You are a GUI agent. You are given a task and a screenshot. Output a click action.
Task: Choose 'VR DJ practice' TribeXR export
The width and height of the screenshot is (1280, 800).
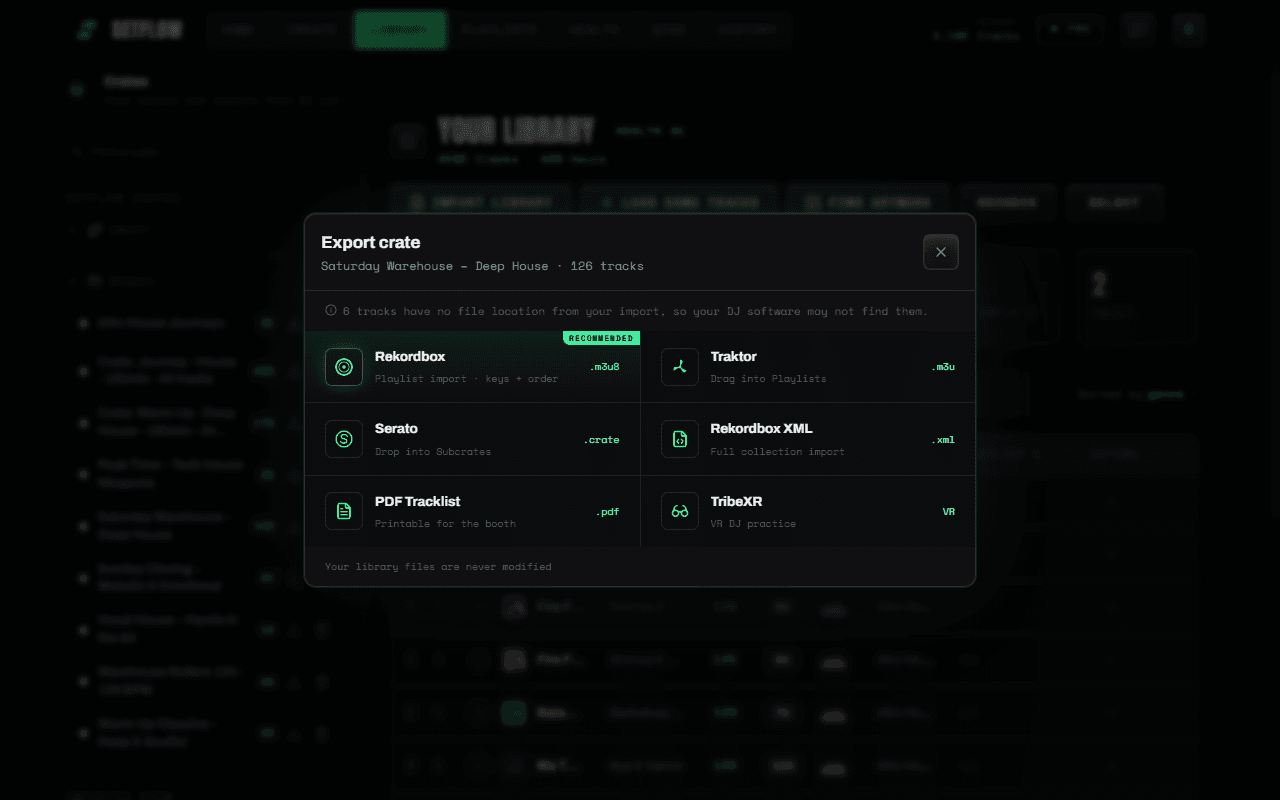pos(808,511)
